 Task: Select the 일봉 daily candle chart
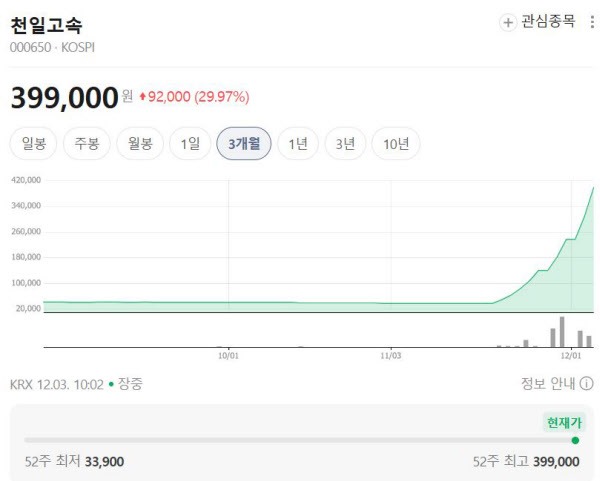tap(34, 143)
